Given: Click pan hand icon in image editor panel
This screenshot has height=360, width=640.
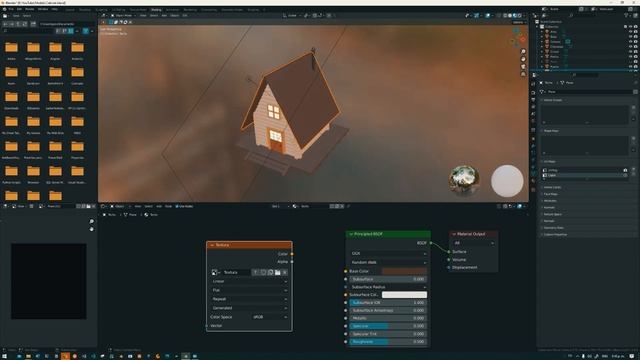Looking at the screenshot, I should [x=91, y=229].
